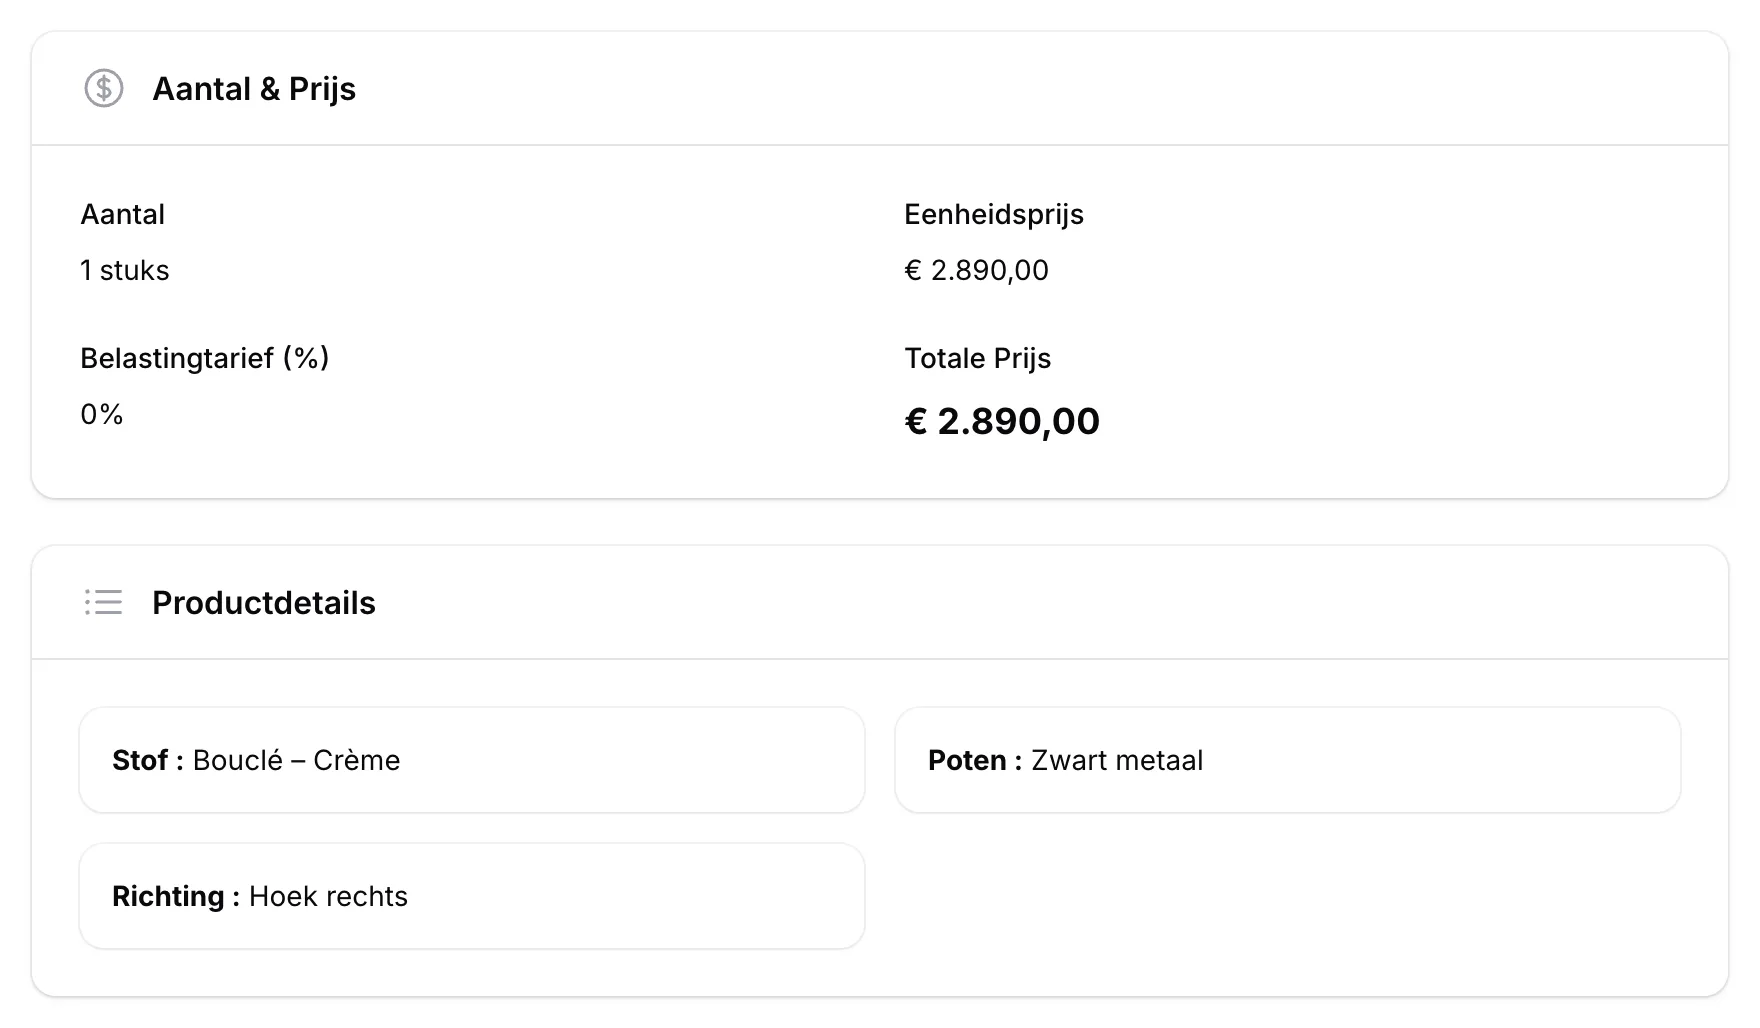Select the Aantal & Prijs heading
Screen dimensions: 1760x1028
[x=254, y=89]
